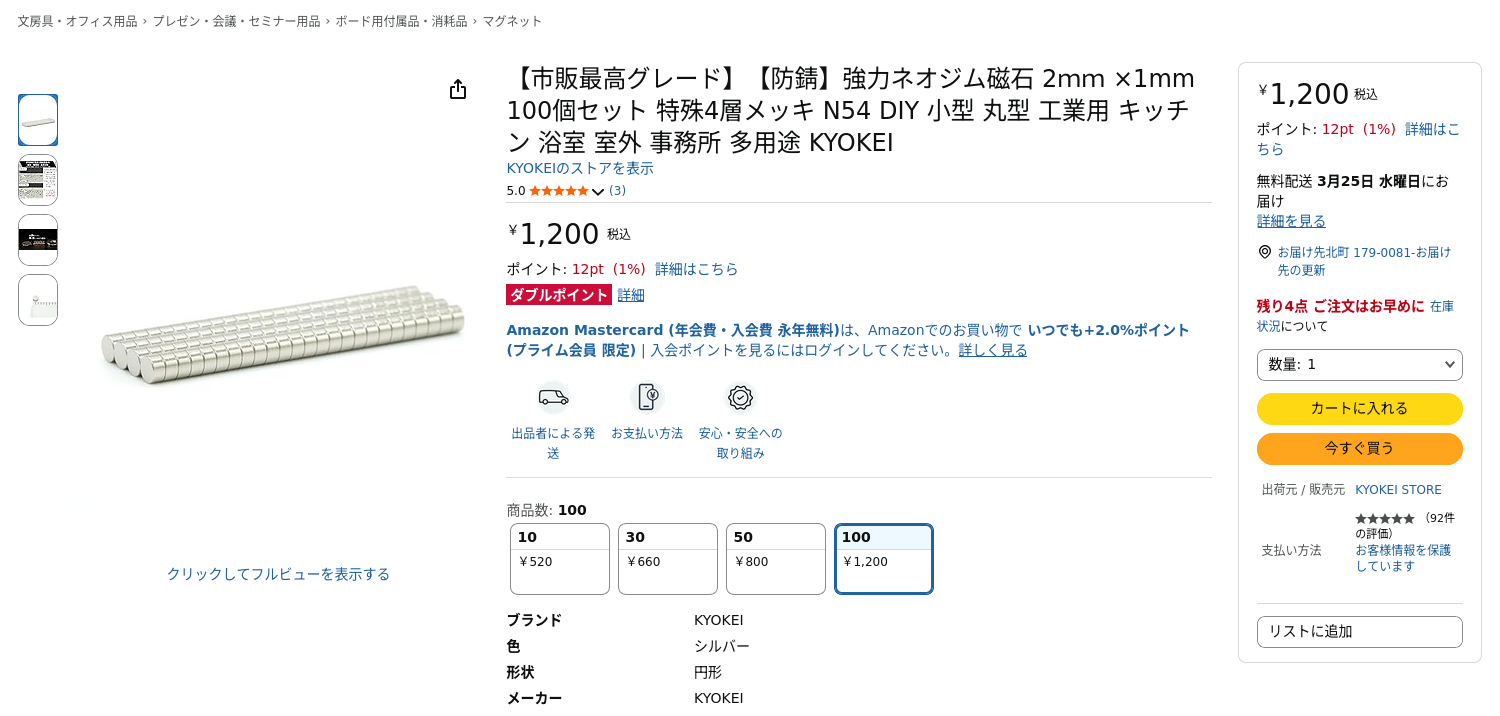Select the 10-piece option at ￥520

pos(560,559)
